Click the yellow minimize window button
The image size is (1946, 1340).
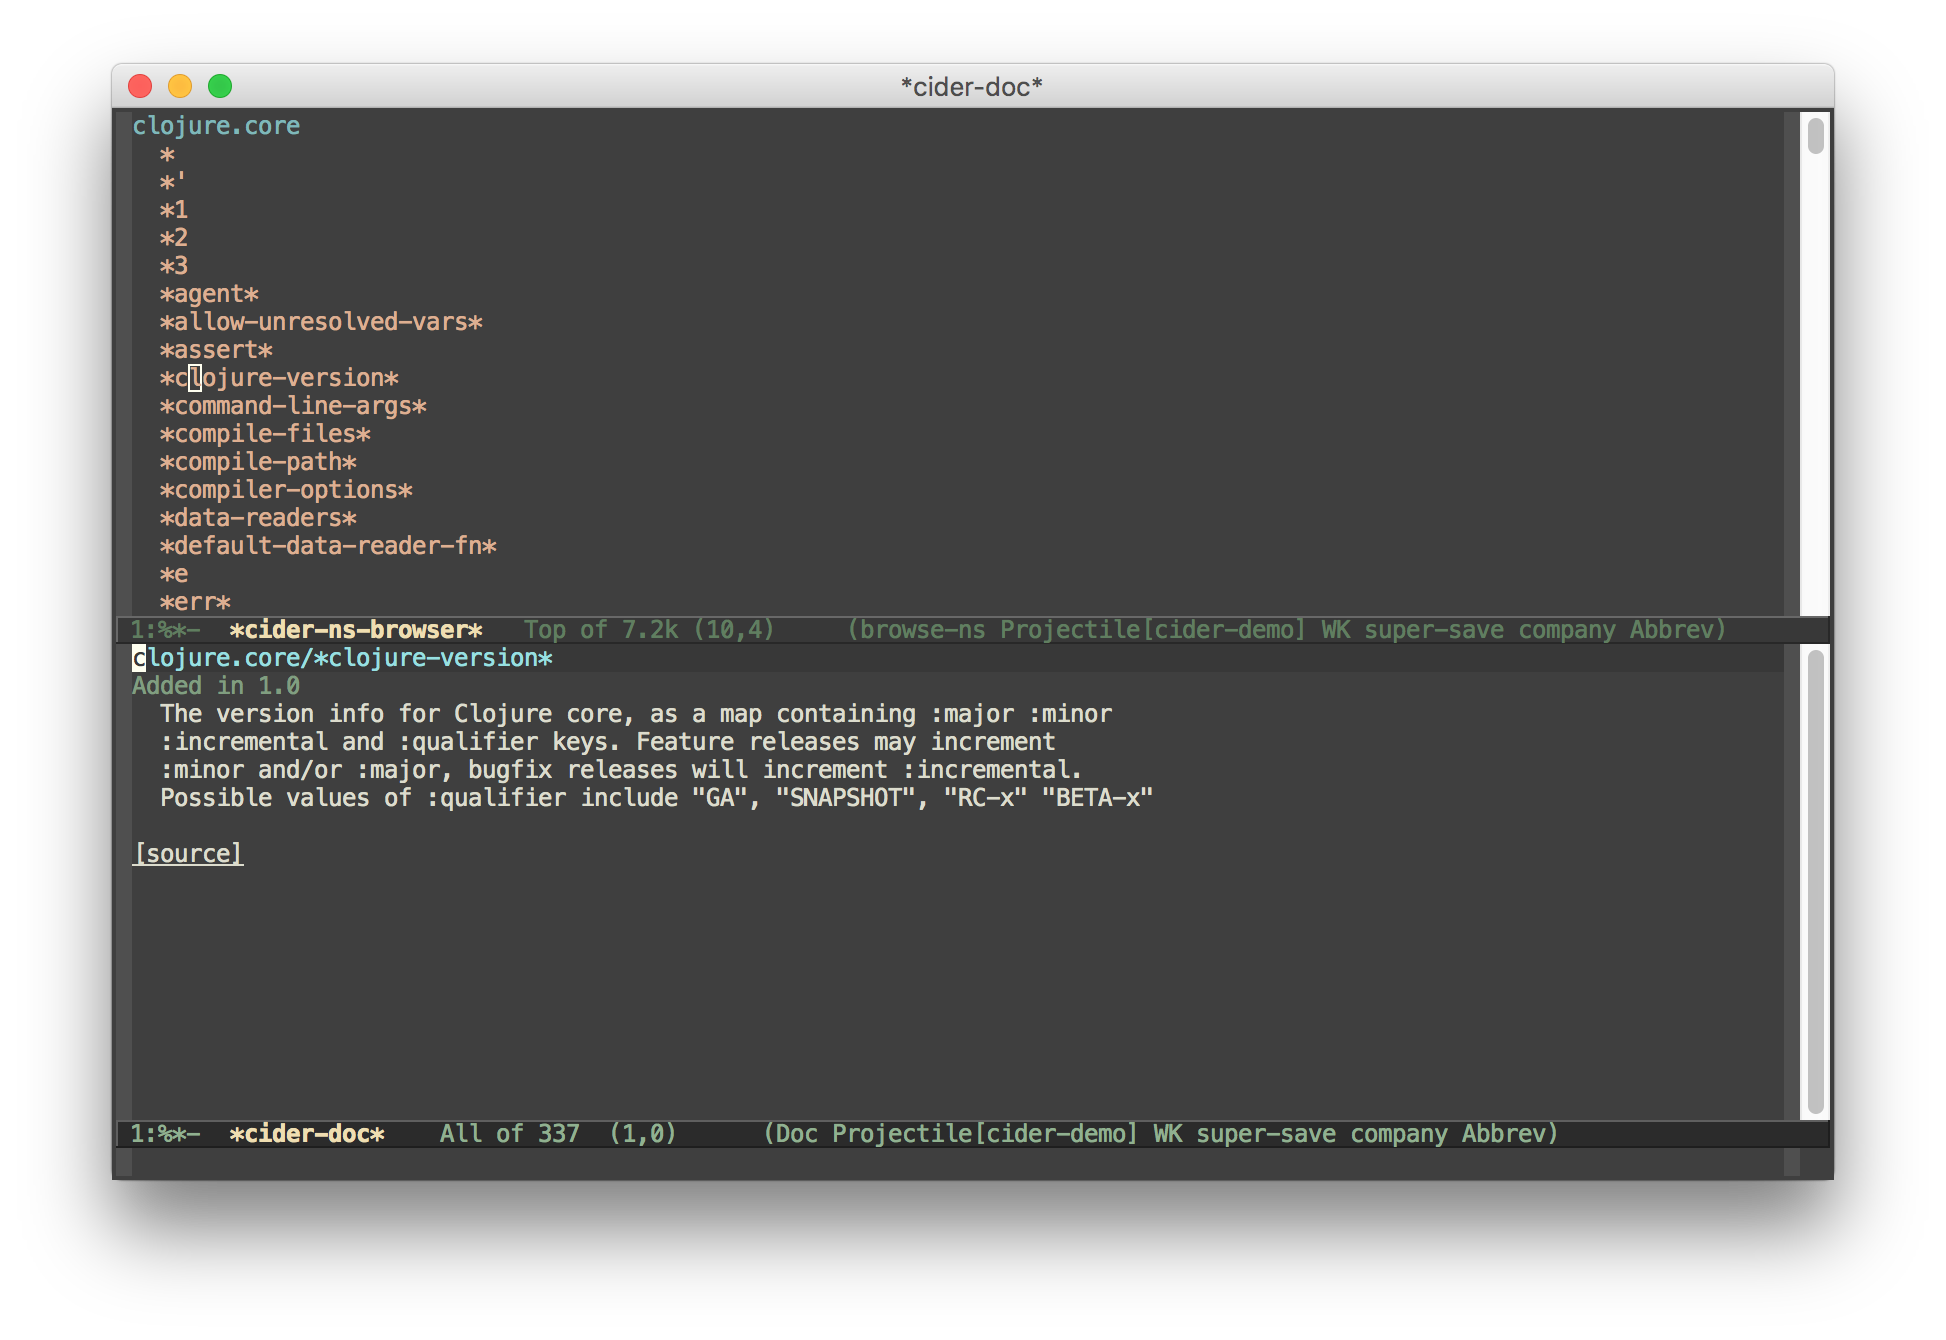pyautogui.click(x=180, y=86)
